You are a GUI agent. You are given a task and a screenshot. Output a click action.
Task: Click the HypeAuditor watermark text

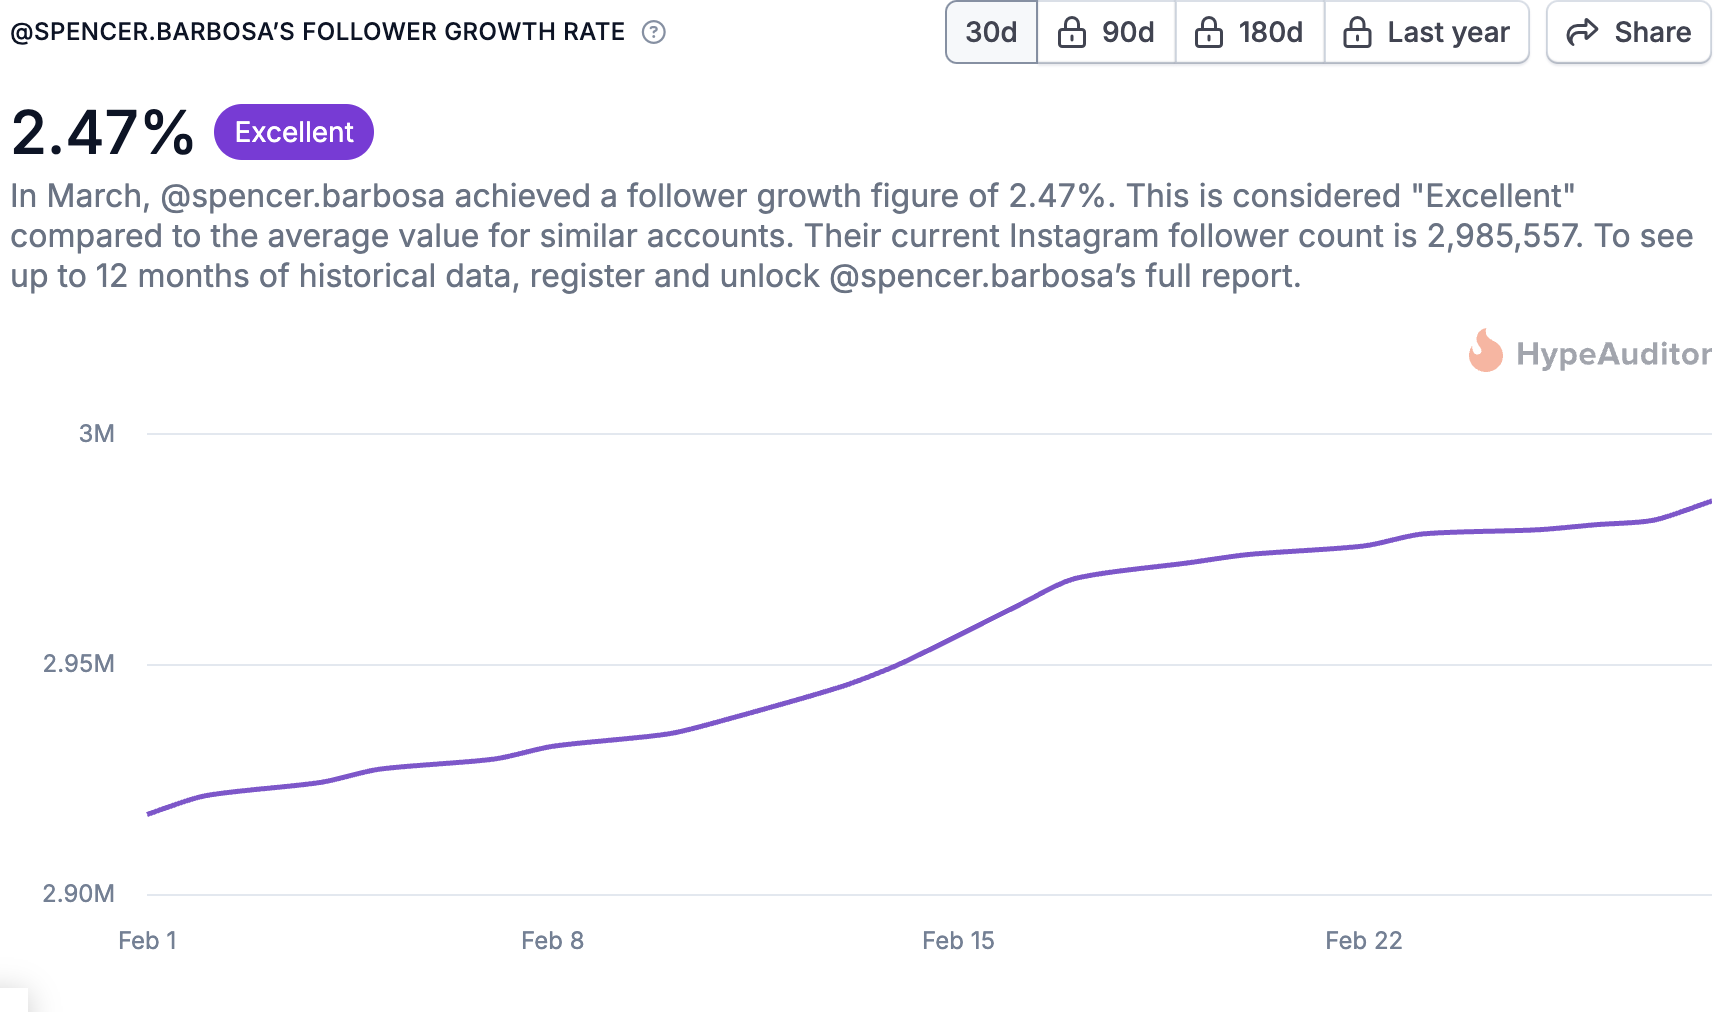tap(1612, 354)
